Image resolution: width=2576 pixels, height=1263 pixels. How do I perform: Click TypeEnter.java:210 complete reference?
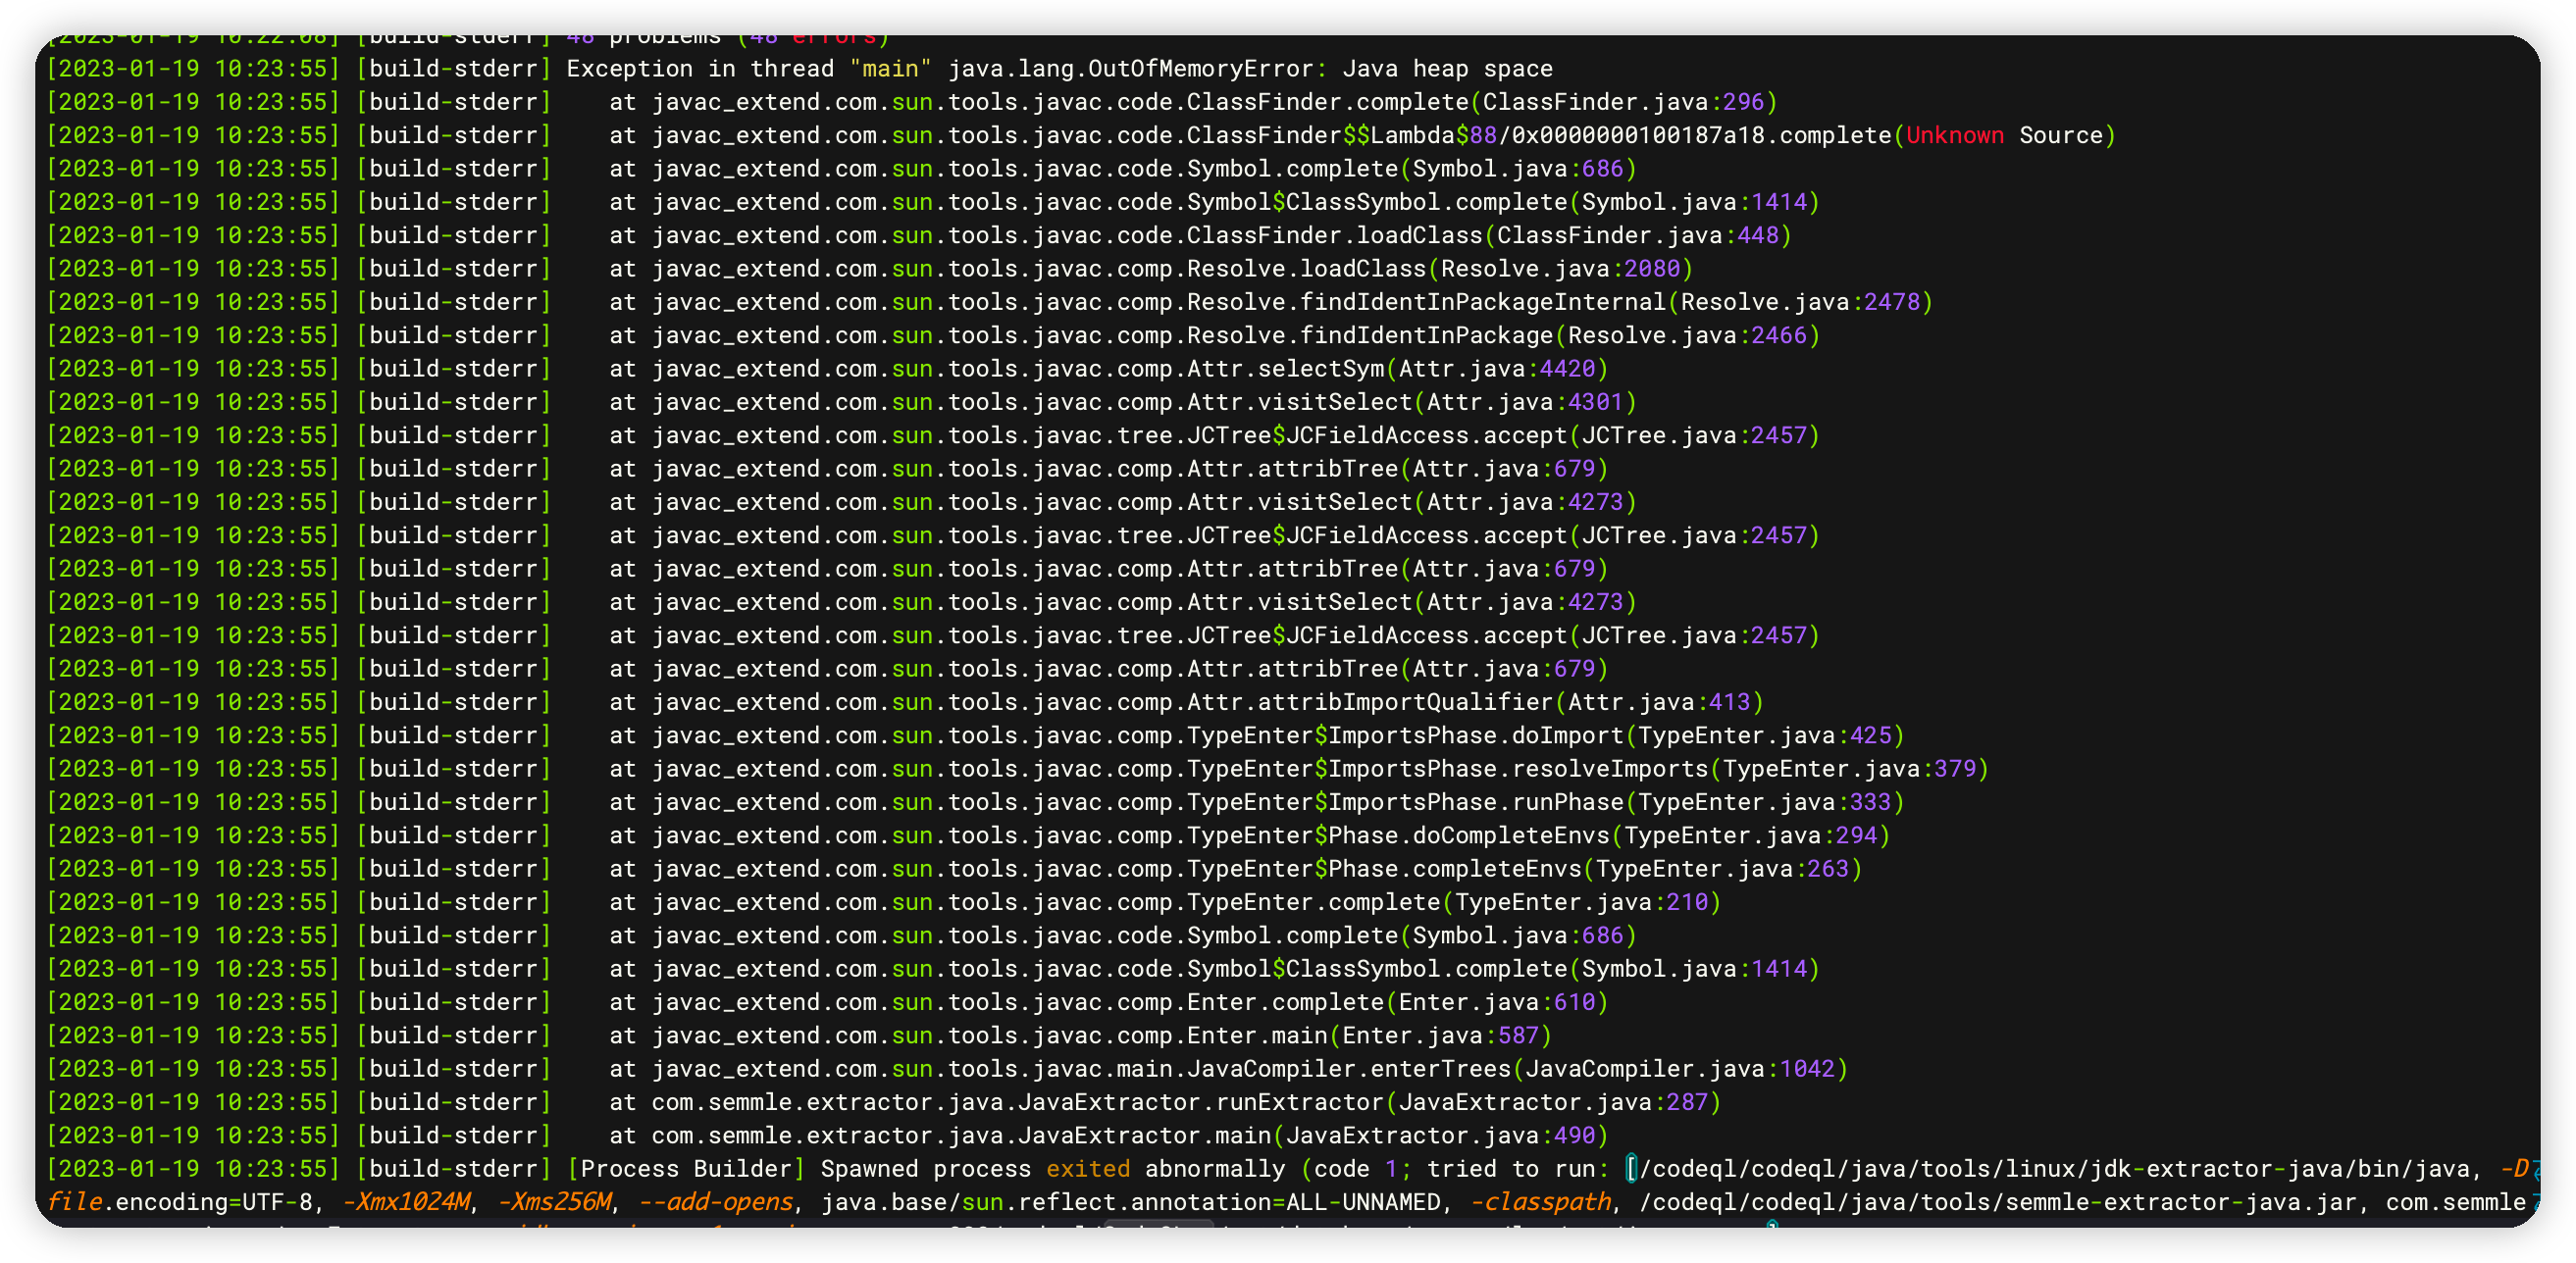pos(1581,902)
